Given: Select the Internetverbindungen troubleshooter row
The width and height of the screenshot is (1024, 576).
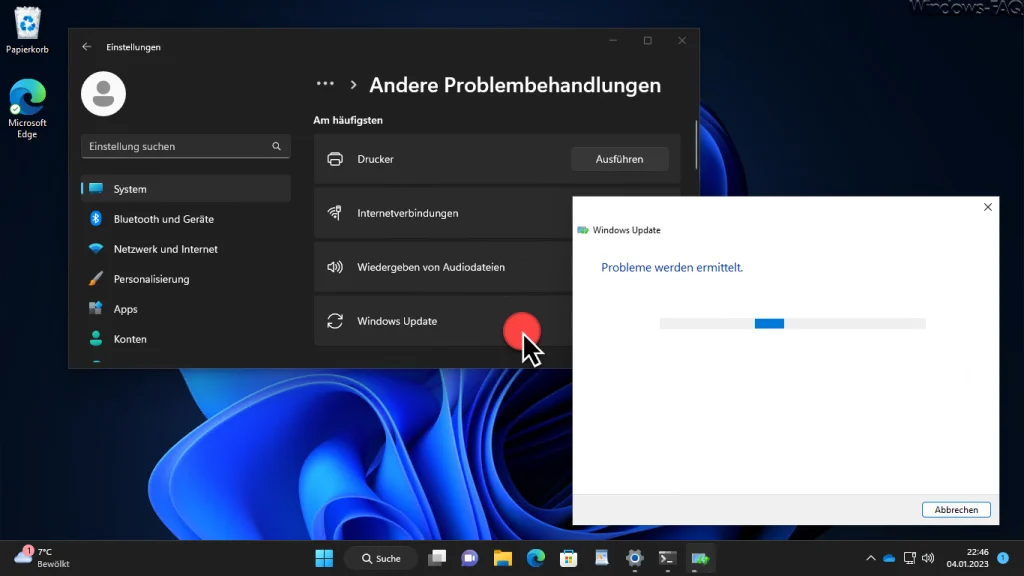Looking at the screenshot, I should (x=443, y=213).
